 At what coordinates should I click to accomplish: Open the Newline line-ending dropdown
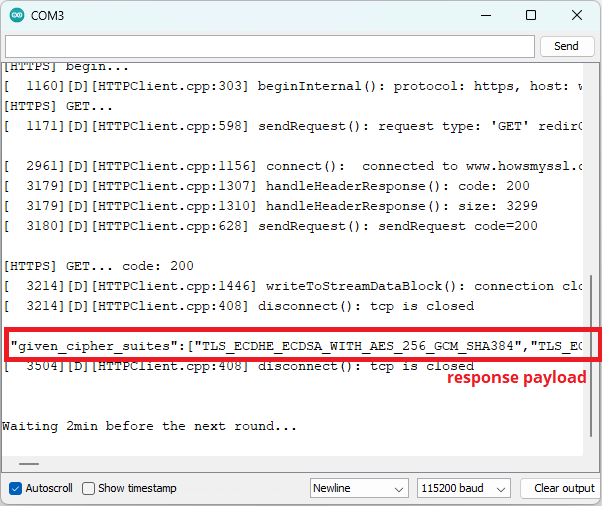[x=359, y=488]
